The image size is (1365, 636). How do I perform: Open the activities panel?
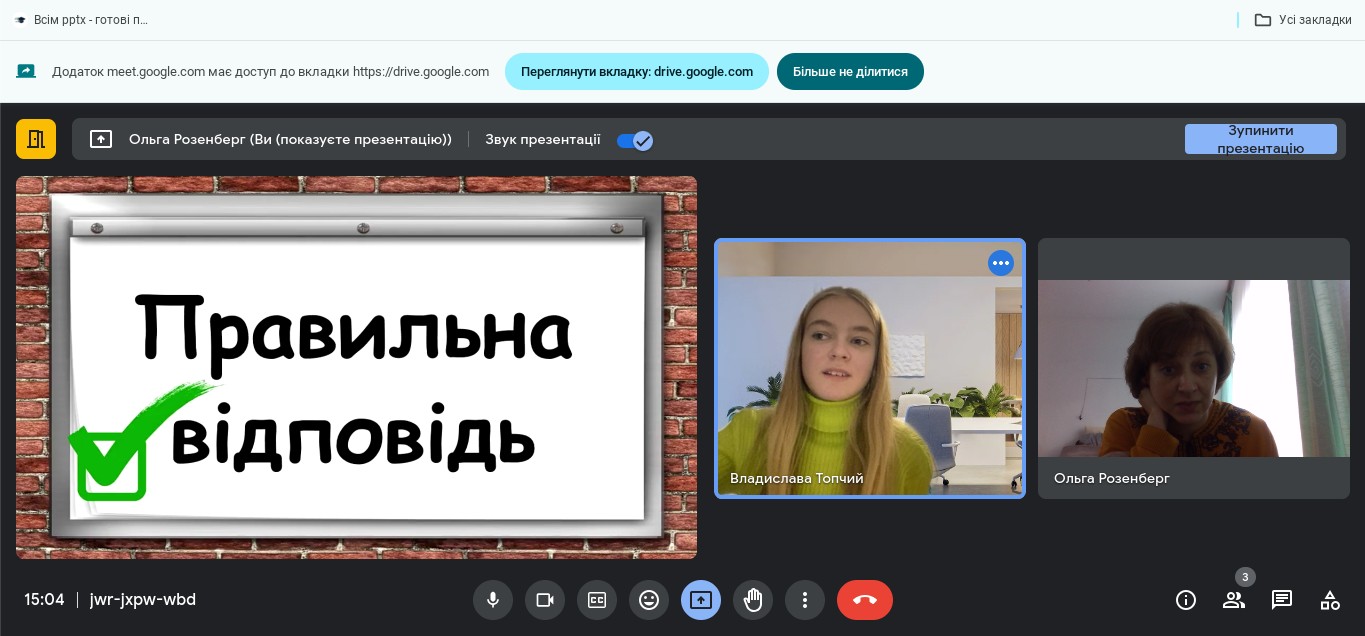1330,600
